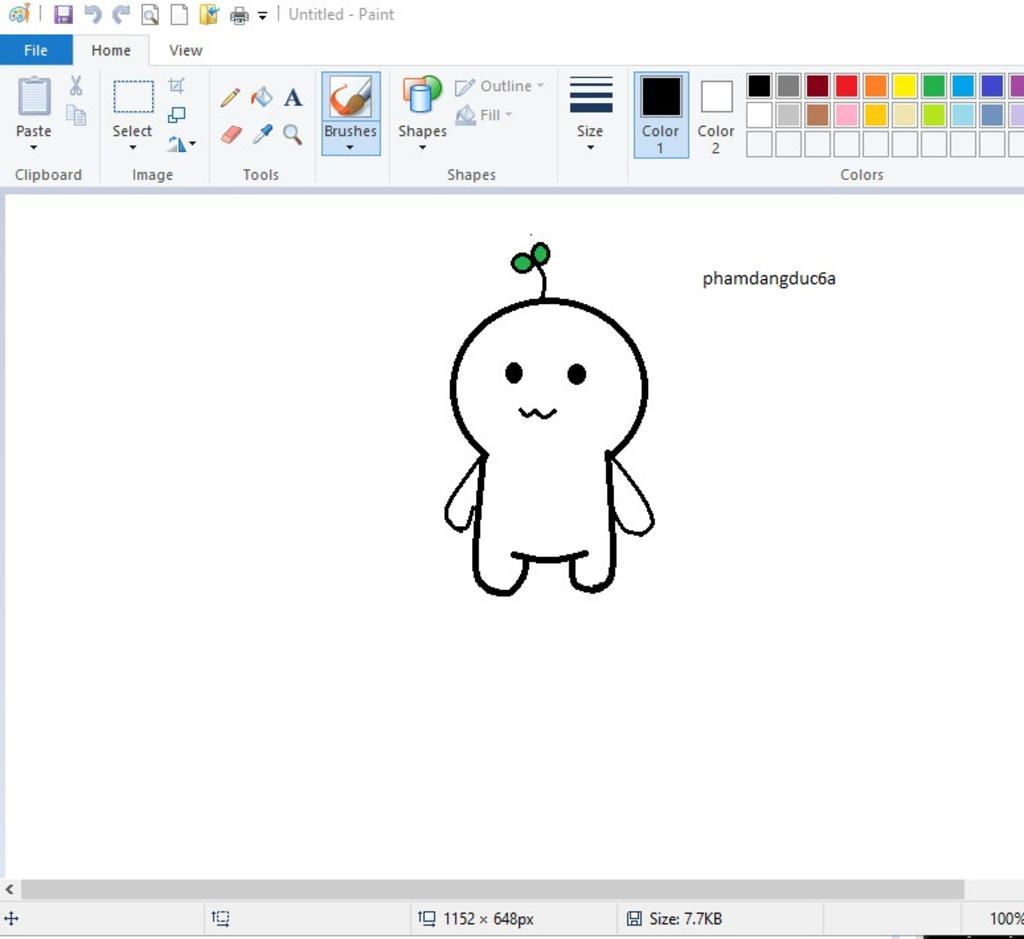Create a new blank picture from the quick access toolbar
Image resolution: width=1024 pixels, height=939 pixels.
[179, 14]
